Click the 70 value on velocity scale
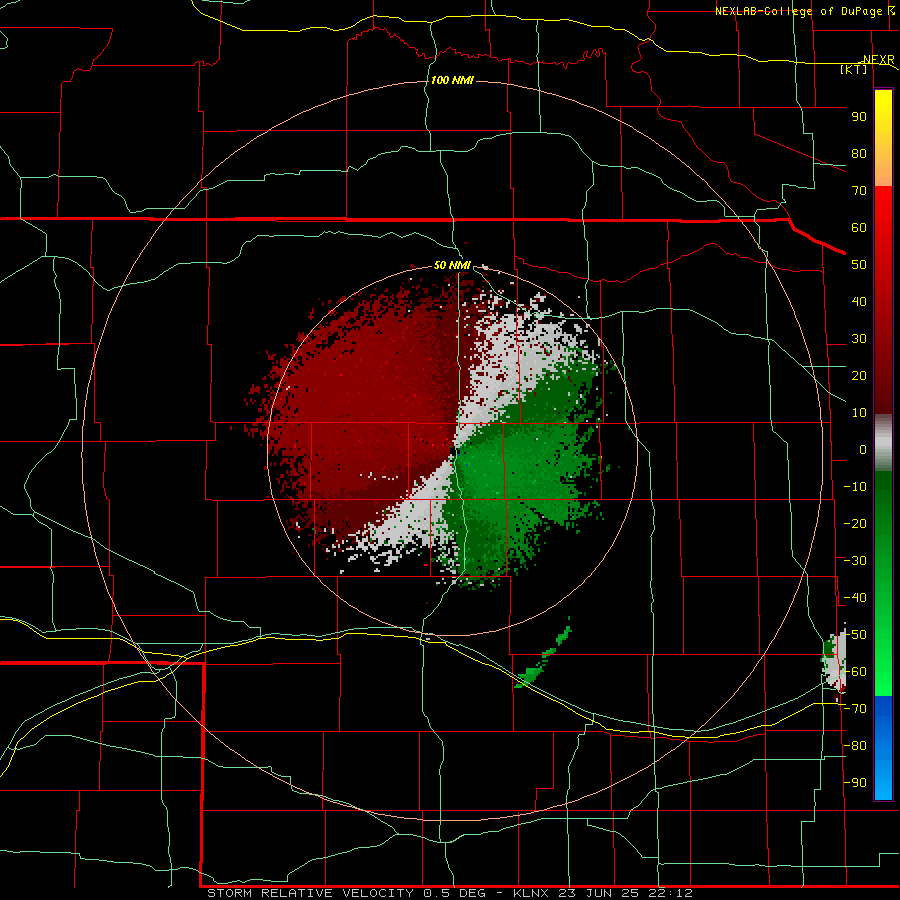This screenshot has width=900, height=900. click(x=859, y=191)
